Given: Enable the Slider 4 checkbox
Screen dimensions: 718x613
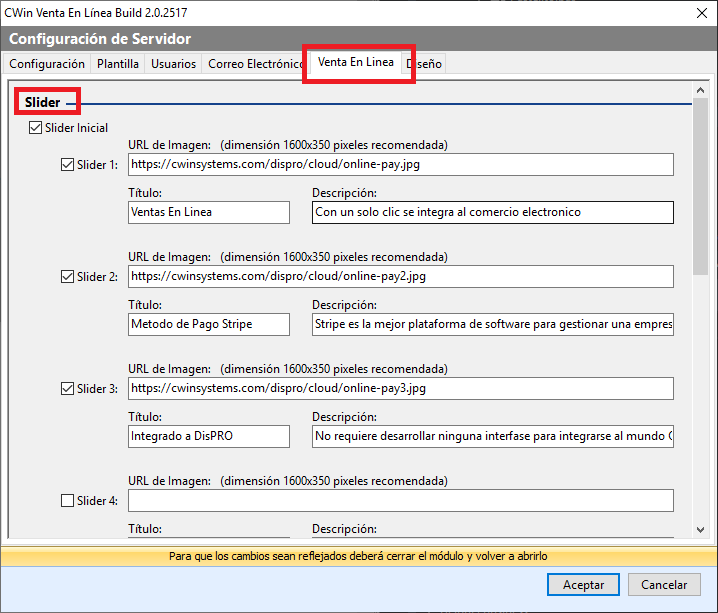Looking at the screenshot, I should click(68, 501).
